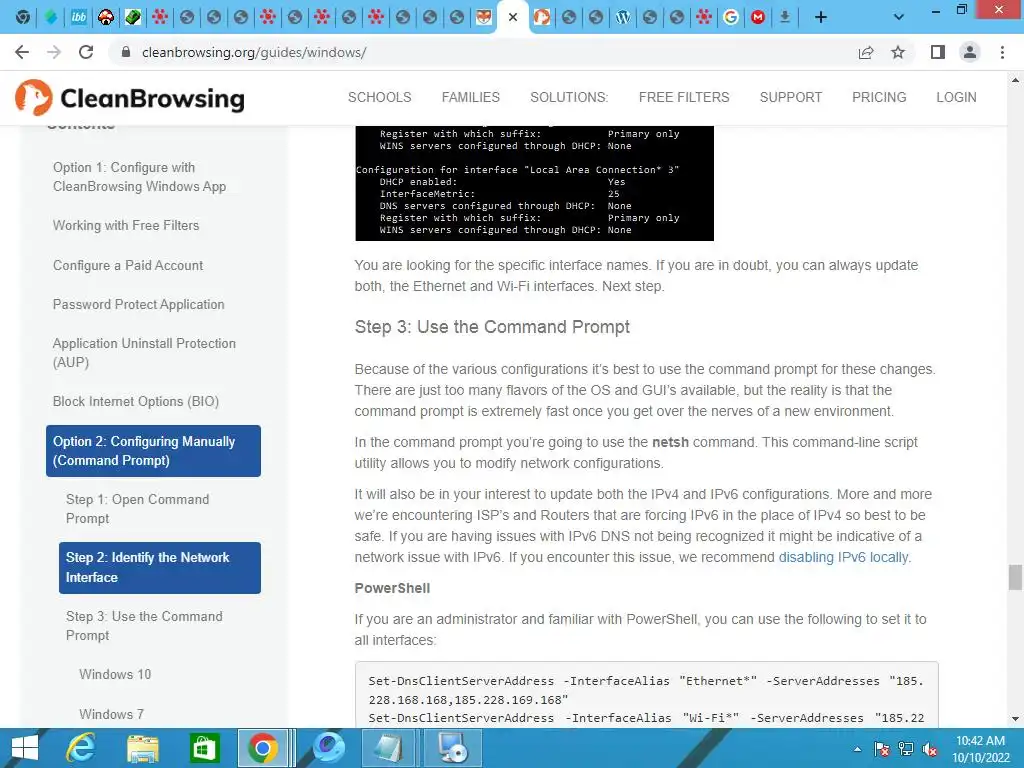Viewport: 1024px width, 768px height.
Task: View site info via the padlock icon
Action: pyautogui.click(x=127, y=52)
